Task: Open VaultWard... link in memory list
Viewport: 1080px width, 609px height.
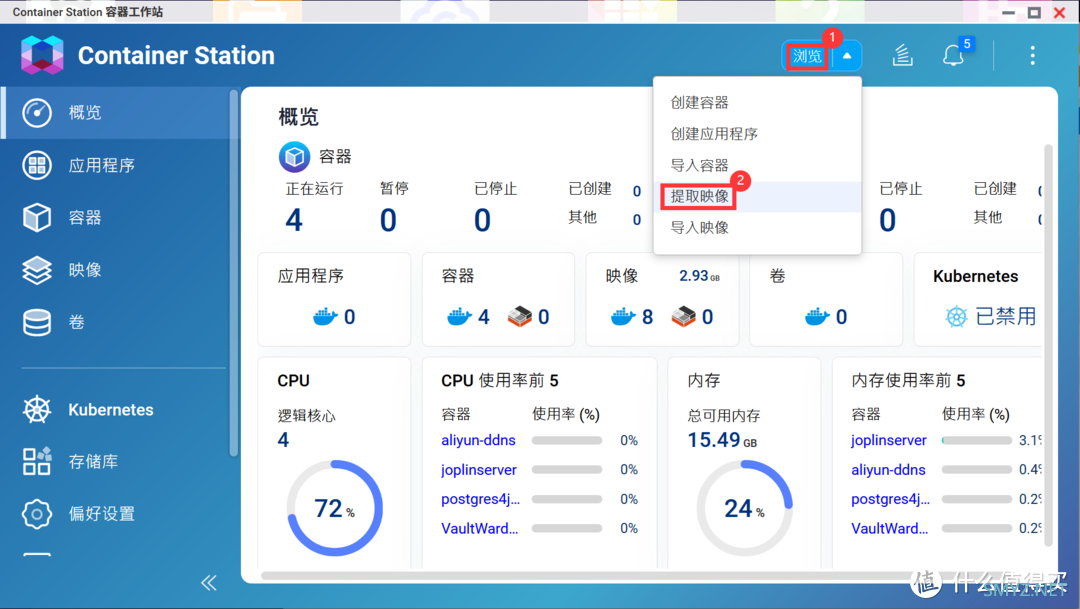Action: pos(889,529)
